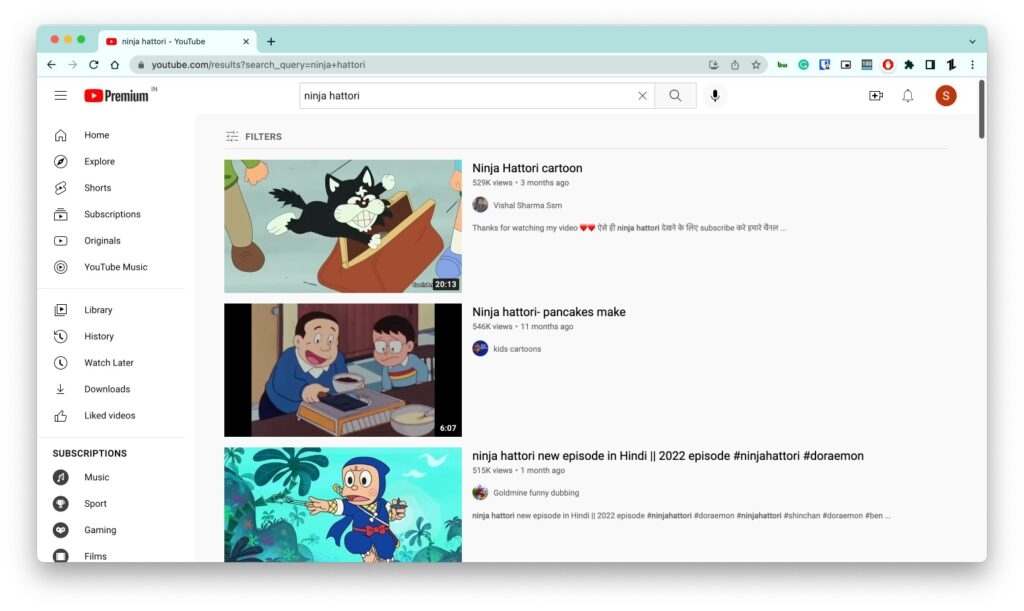
Task: Close the ninja hattori YouTube tab
Action: (246, 41)
